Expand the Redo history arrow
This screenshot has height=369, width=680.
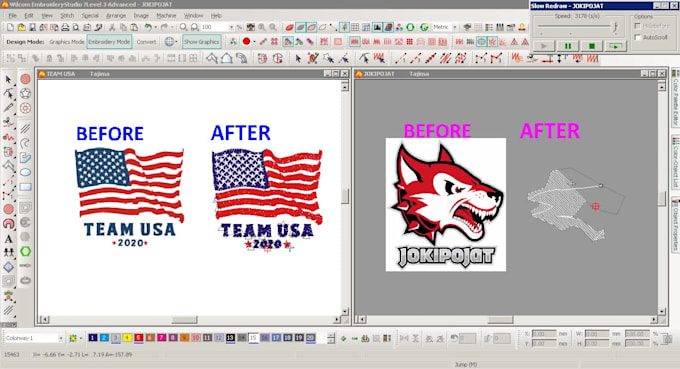(x=172, y=27)
